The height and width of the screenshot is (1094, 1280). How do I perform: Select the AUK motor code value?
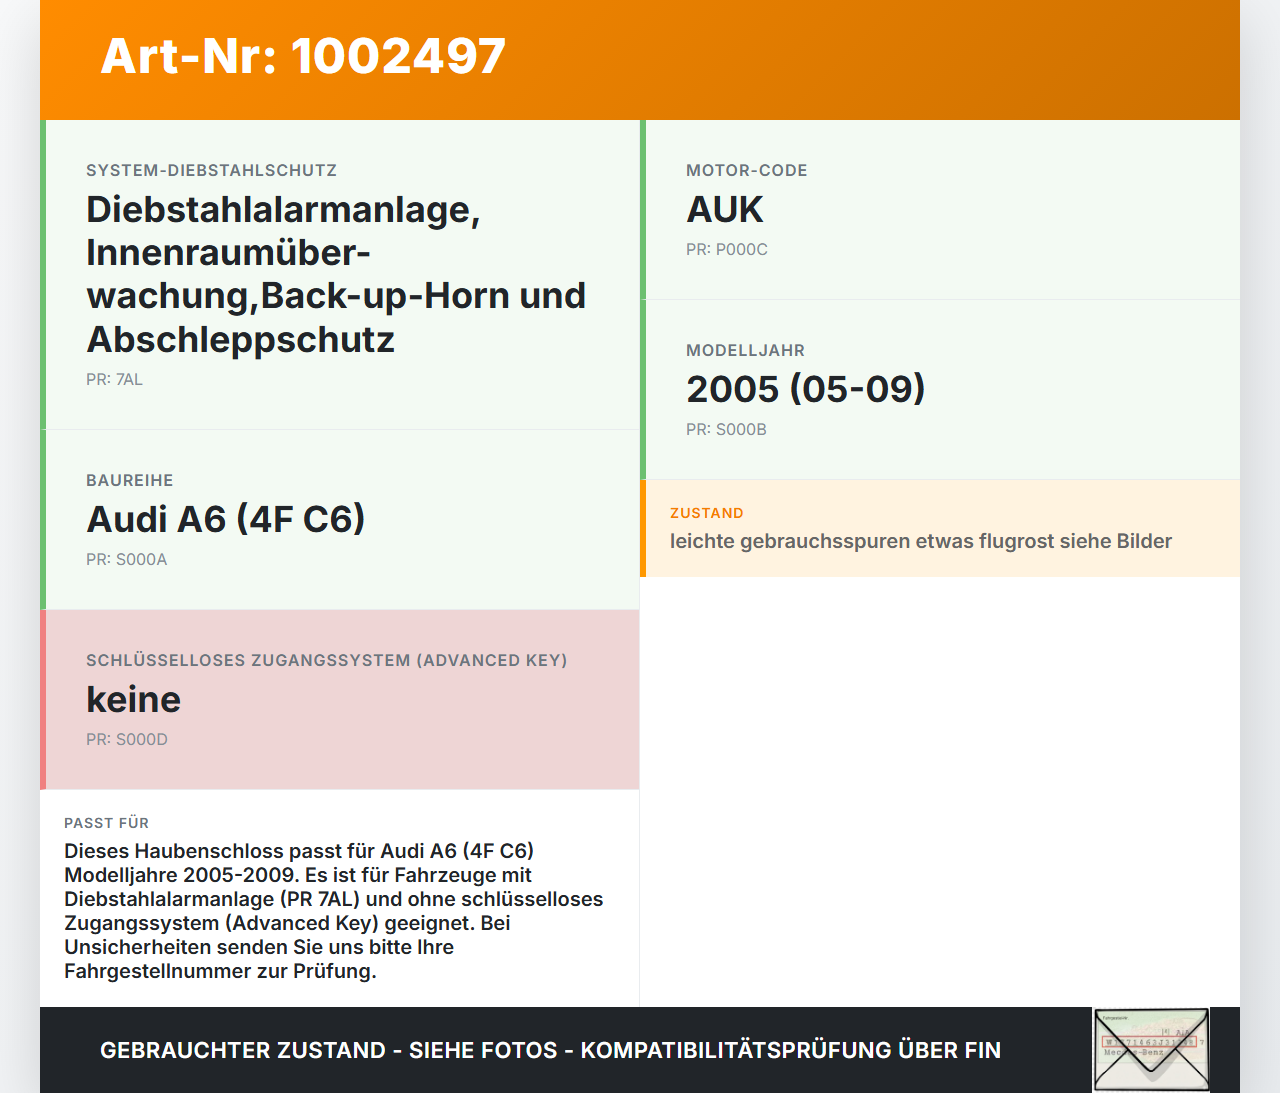coord(725,209)
